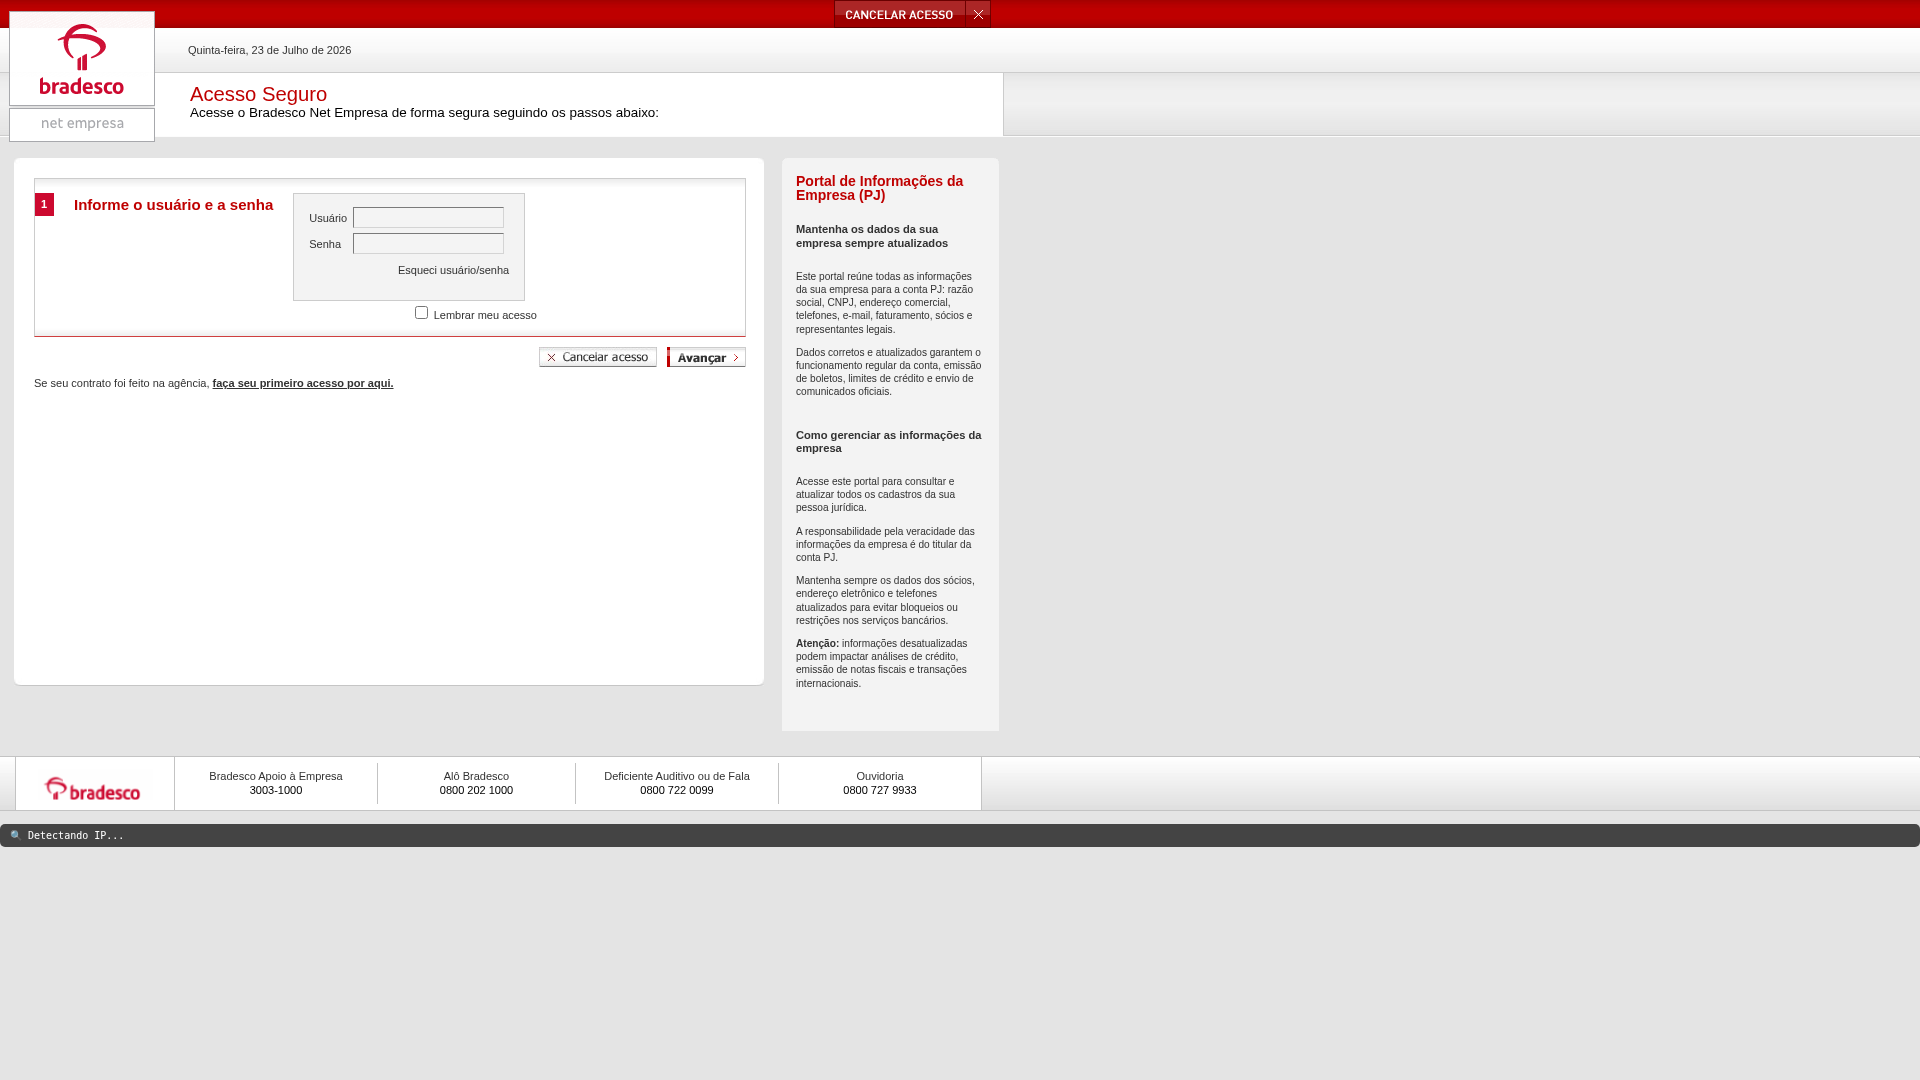
Task: Click the step 1 number badge
Action: 44,204
